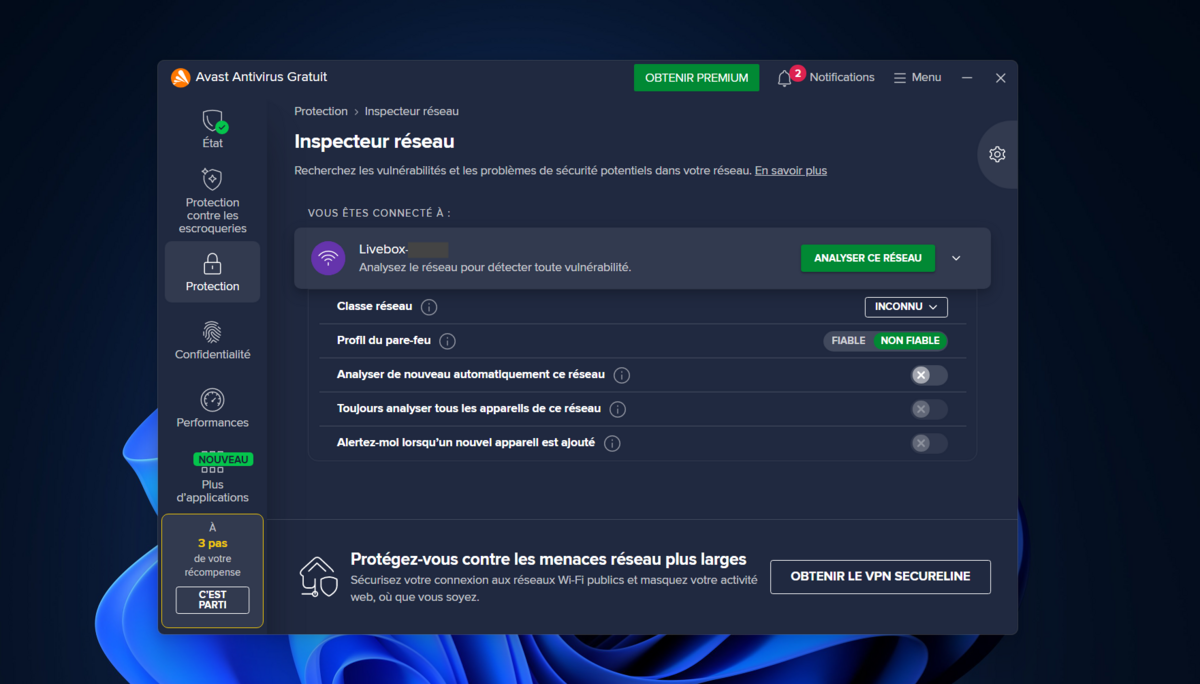
Task: Show info for Toujours analyser tous les appareils
Action: pos(617,409)
